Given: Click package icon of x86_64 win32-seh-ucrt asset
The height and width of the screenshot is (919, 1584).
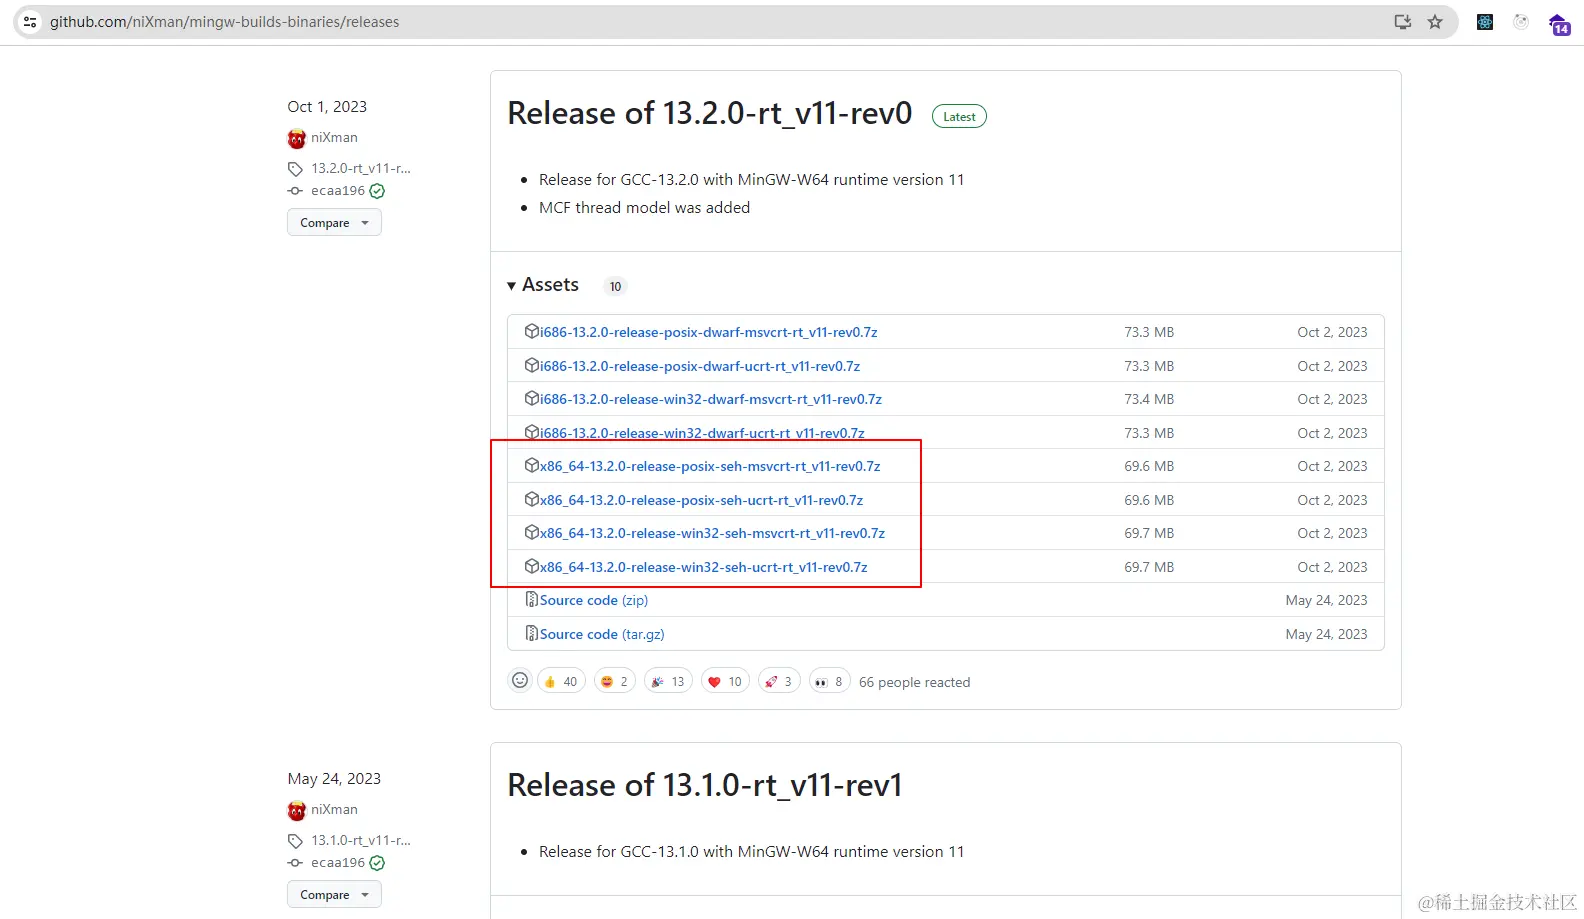Looking at the screenshot, I should pos(532,566).
